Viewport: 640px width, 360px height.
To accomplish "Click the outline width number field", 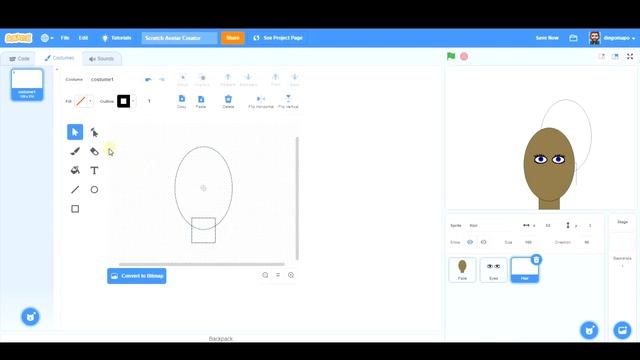I will (149, 101).
